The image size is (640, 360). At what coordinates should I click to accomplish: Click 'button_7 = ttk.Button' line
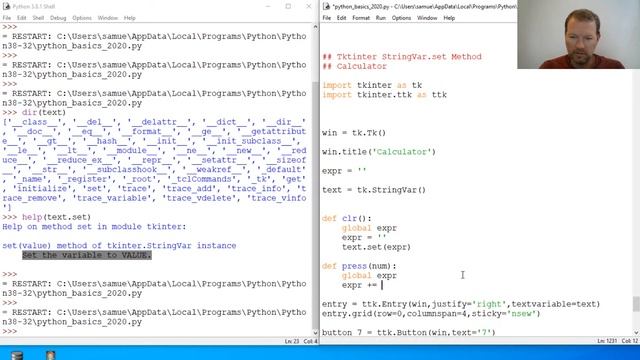(x=409, y=332)
